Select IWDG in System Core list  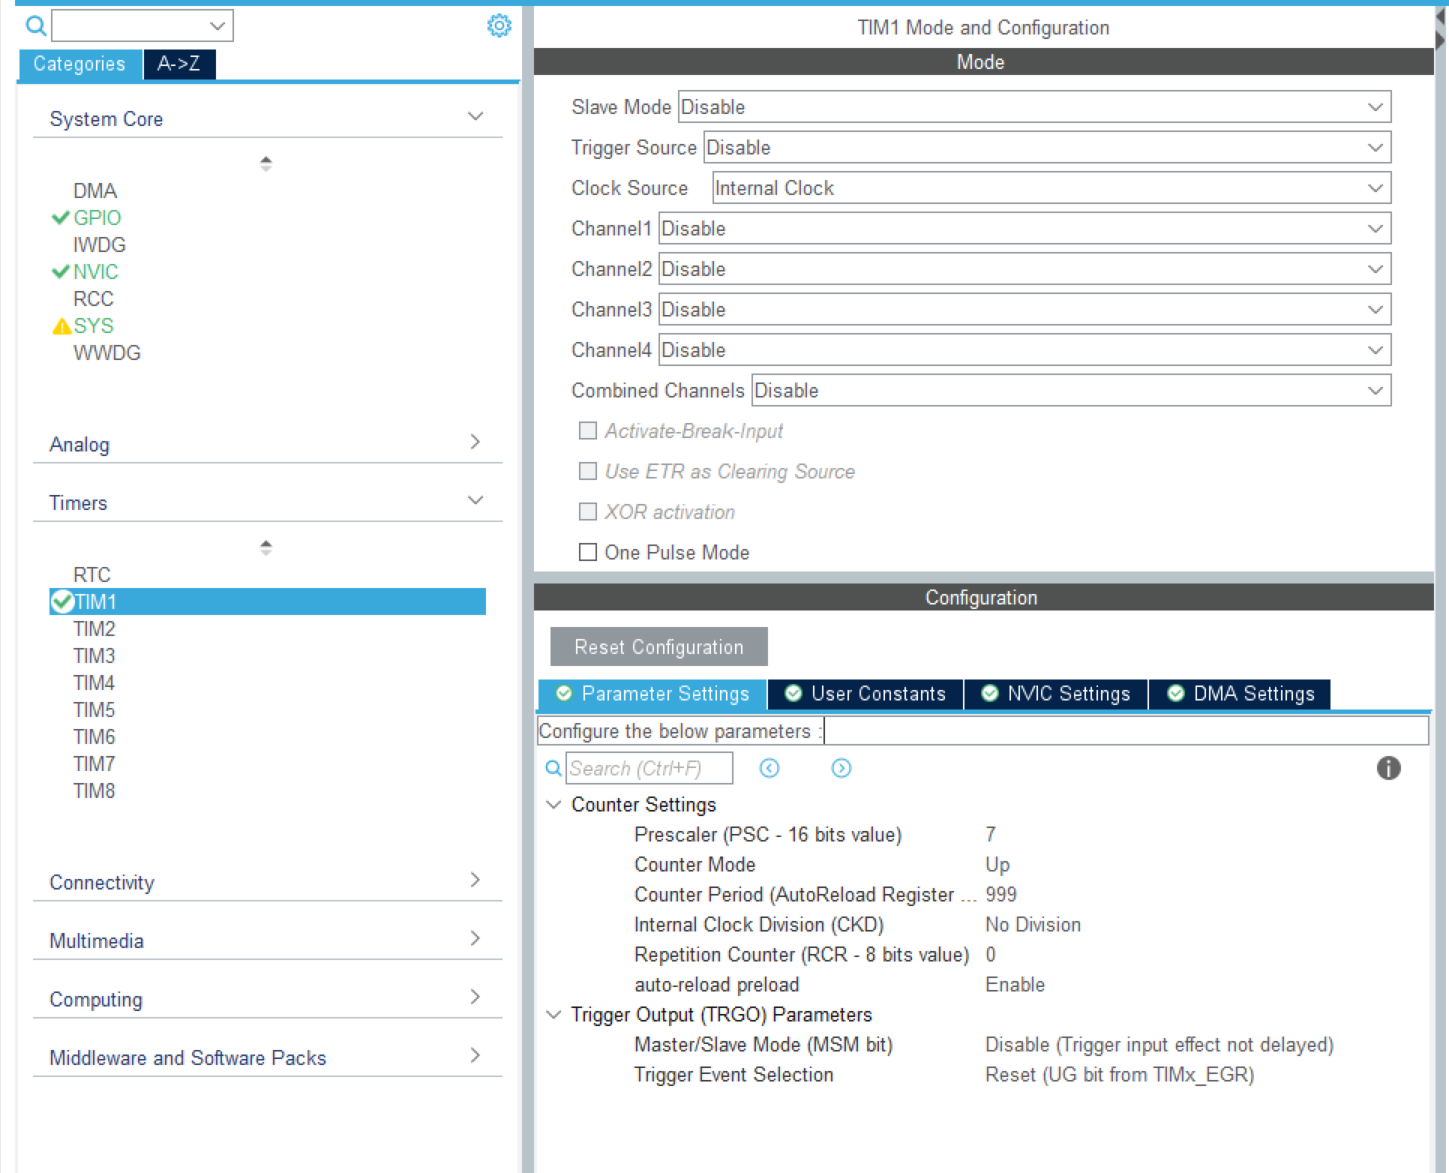pos(99,244)
